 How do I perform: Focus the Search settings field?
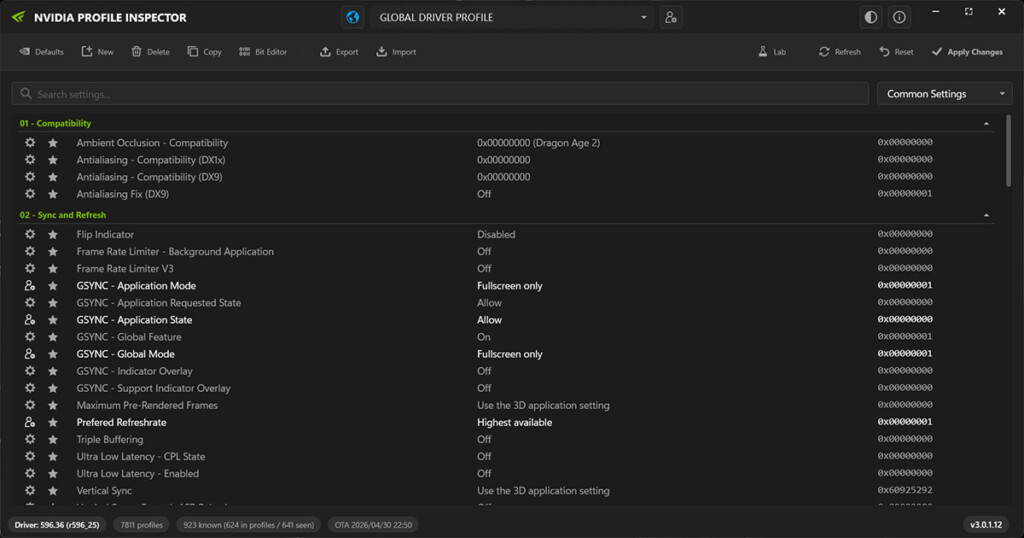tap(440, 94)
